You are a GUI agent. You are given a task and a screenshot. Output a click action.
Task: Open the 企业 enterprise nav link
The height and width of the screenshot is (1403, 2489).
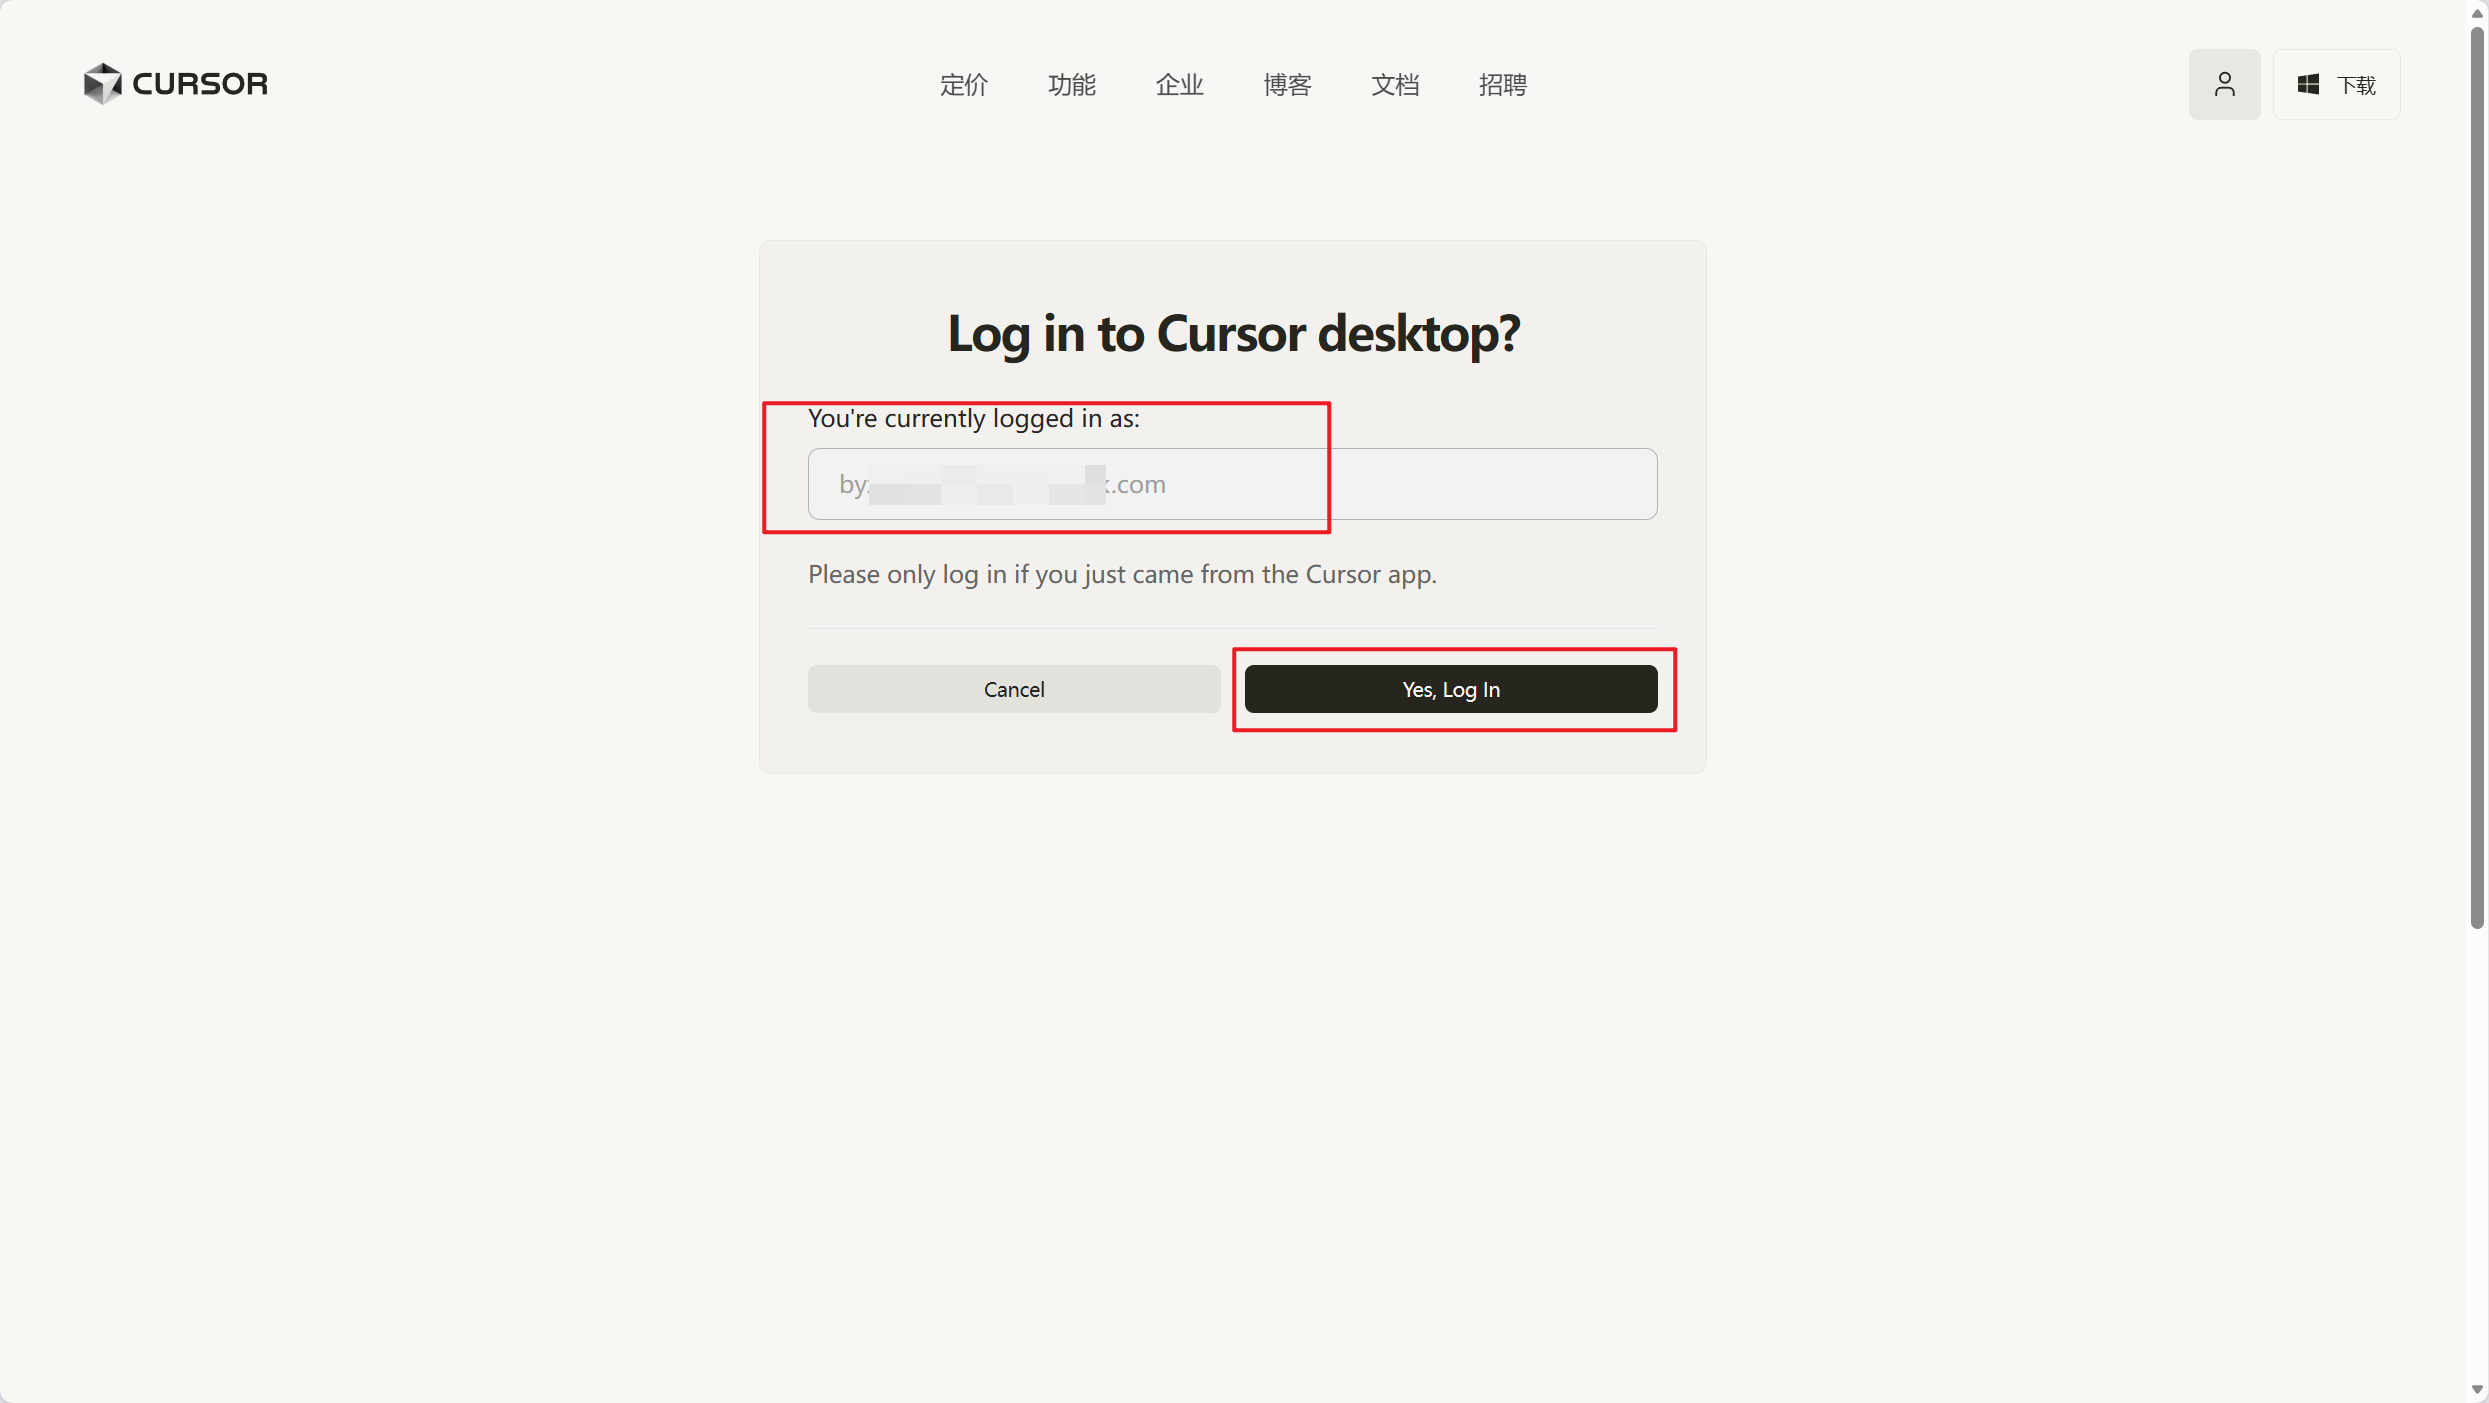point(1179,85)
